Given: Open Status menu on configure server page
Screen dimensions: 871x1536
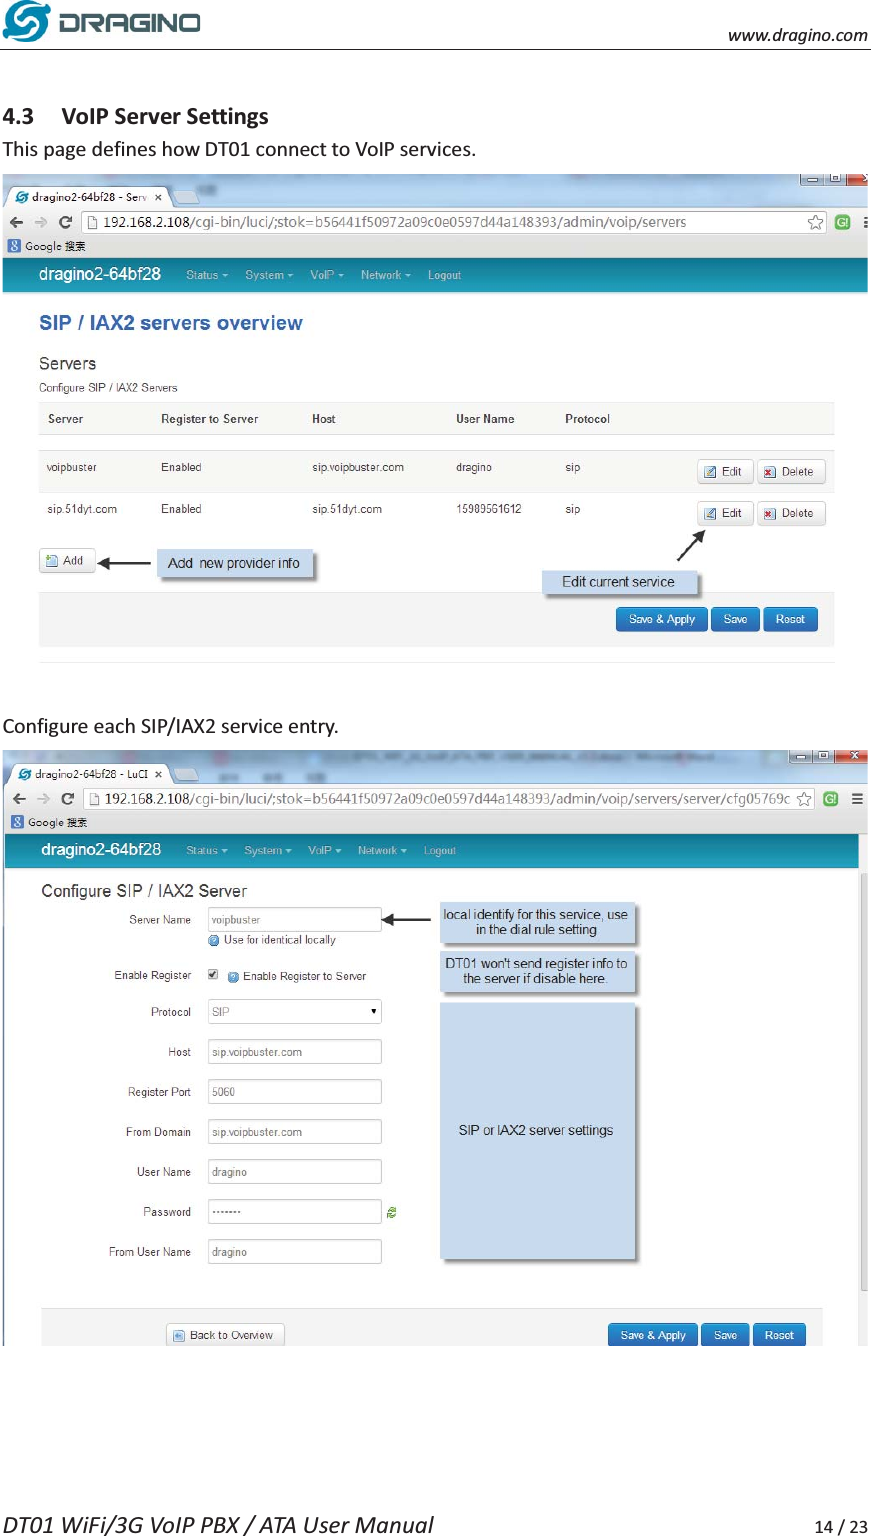Looking at the screenshot, I should tap(207, 851).
